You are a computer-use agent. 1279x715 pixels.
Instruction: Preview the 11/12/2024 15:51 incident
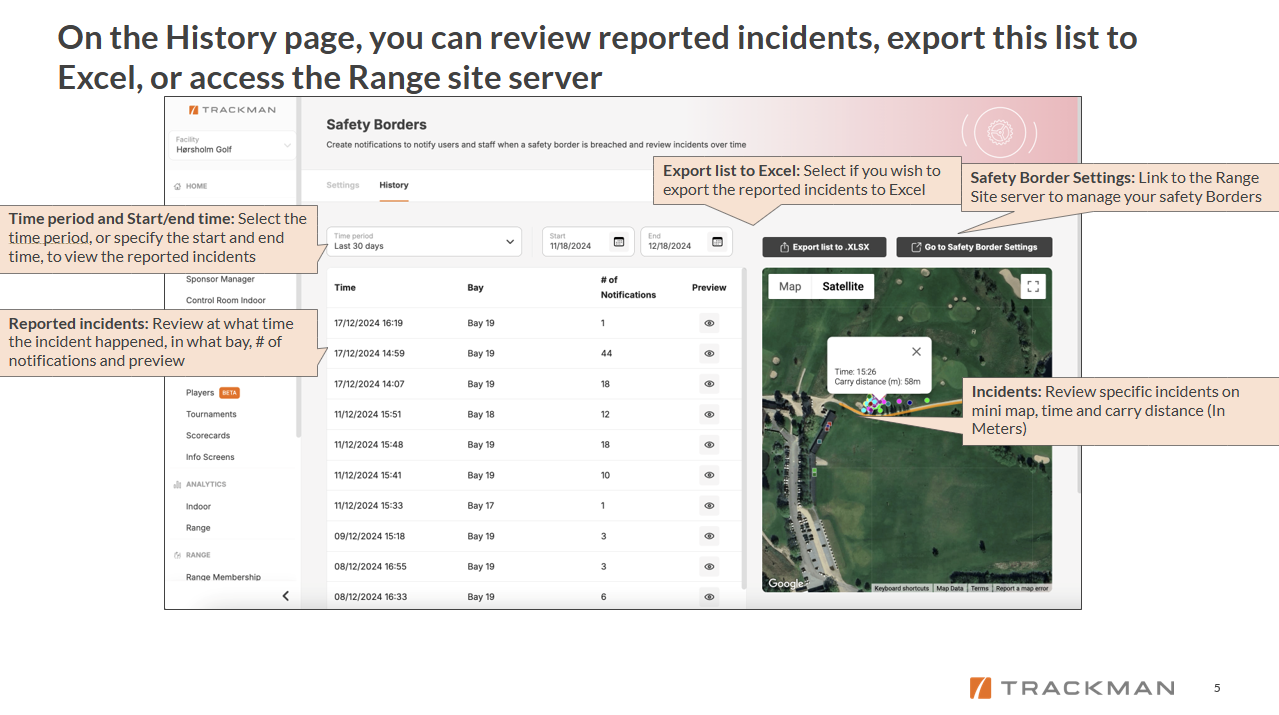709,414
